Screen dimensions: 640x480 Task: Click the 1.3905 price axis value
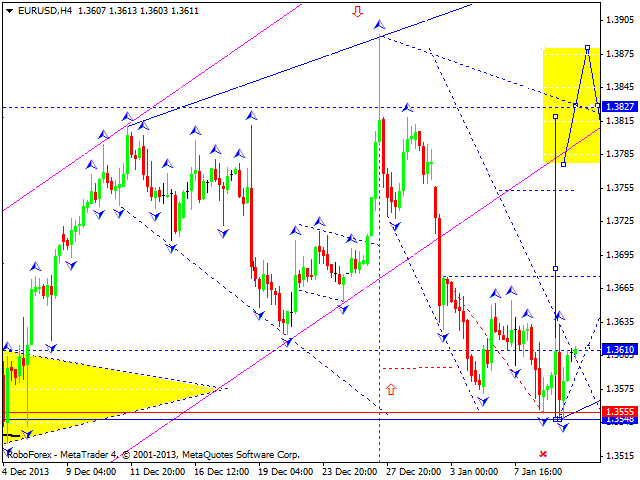point(620,20)
